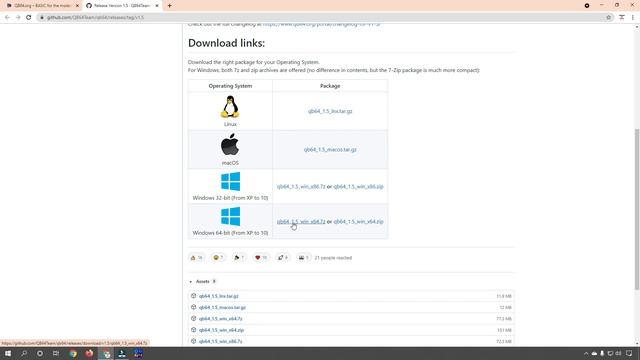Show hidden system tray icons
Viewport: 640px width, 360px height.
point(586,353)
